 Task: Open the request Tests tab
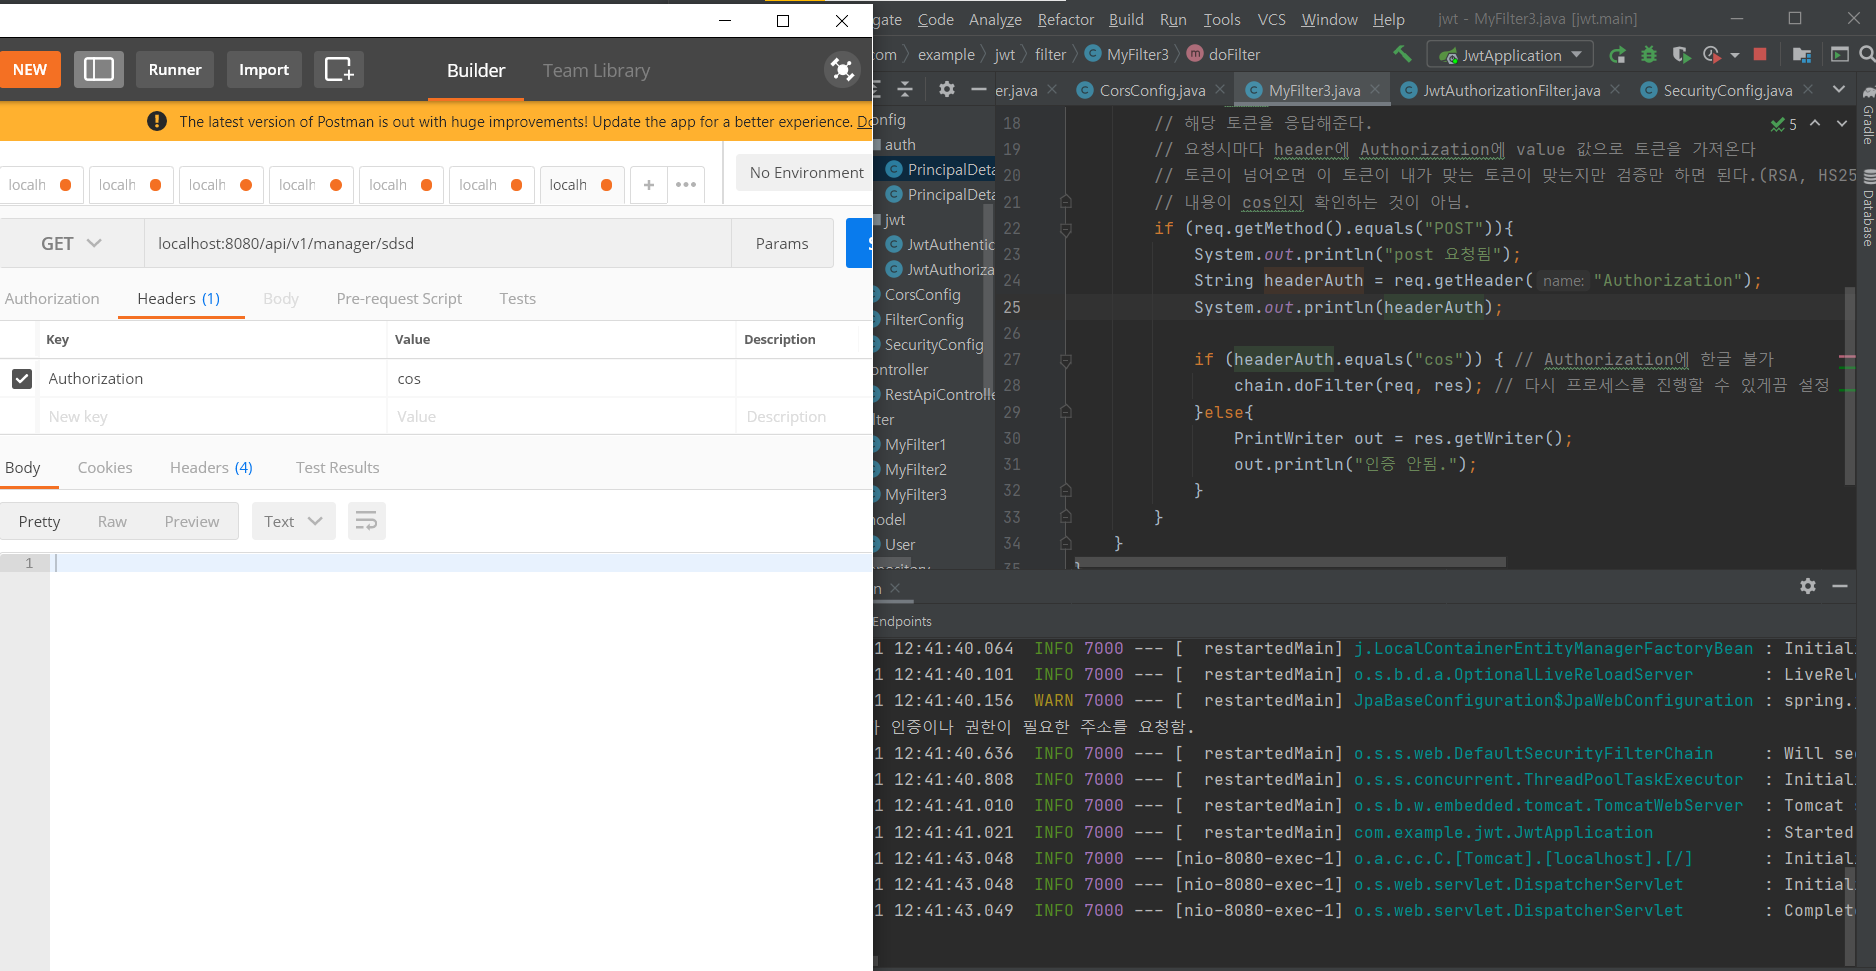coord(518,298)
